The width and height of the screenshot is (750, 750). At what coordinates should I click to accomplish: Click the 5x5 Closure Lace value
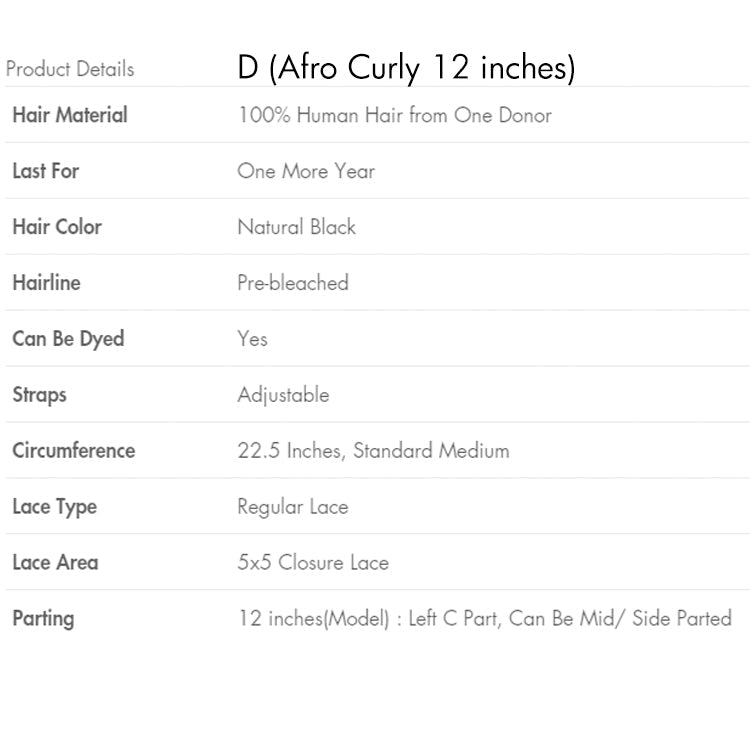click(x=313, y=563)
